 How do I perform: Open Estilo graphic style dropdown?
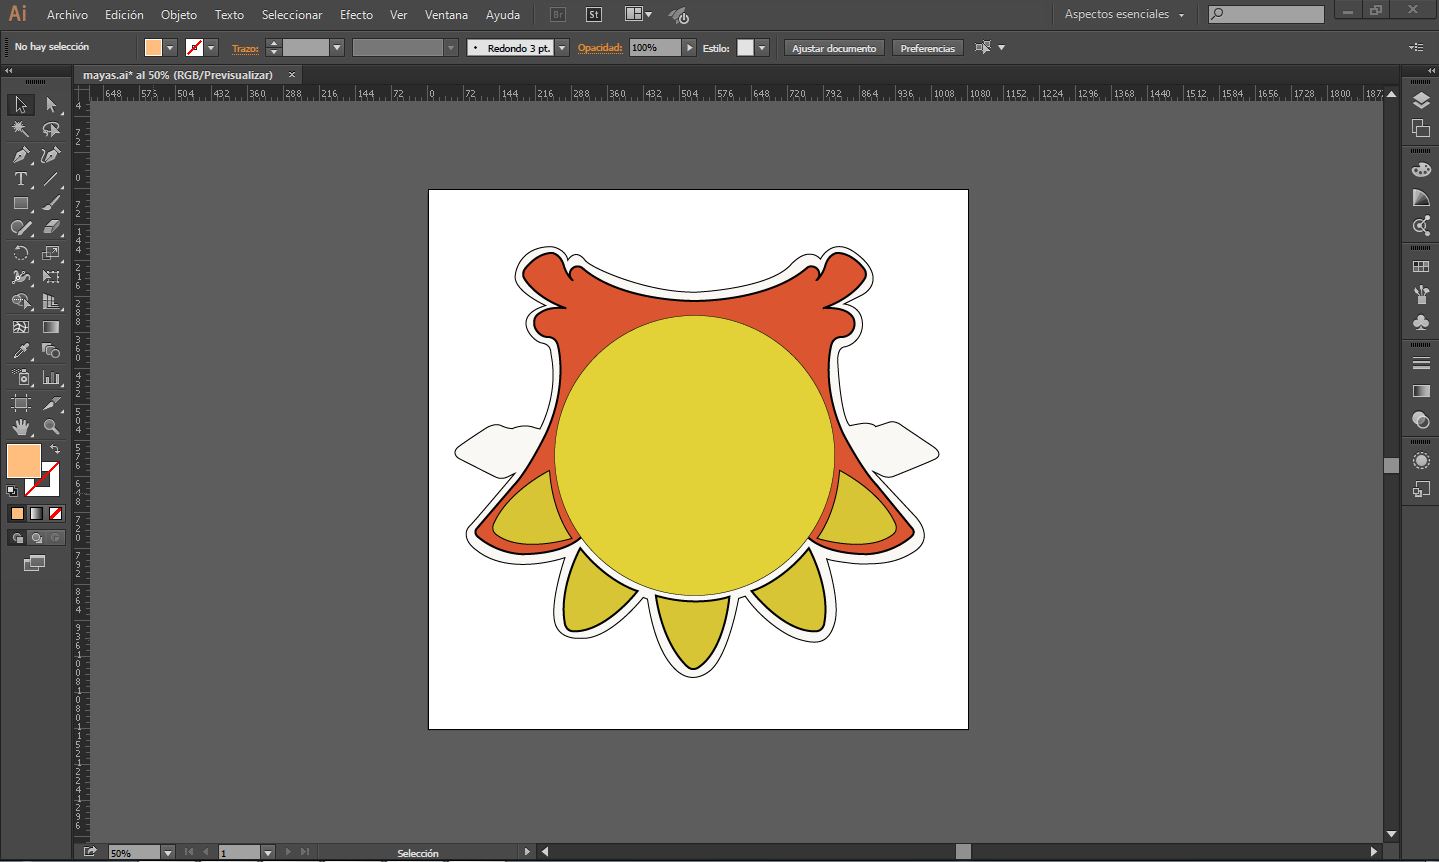[x=762, y=48]
